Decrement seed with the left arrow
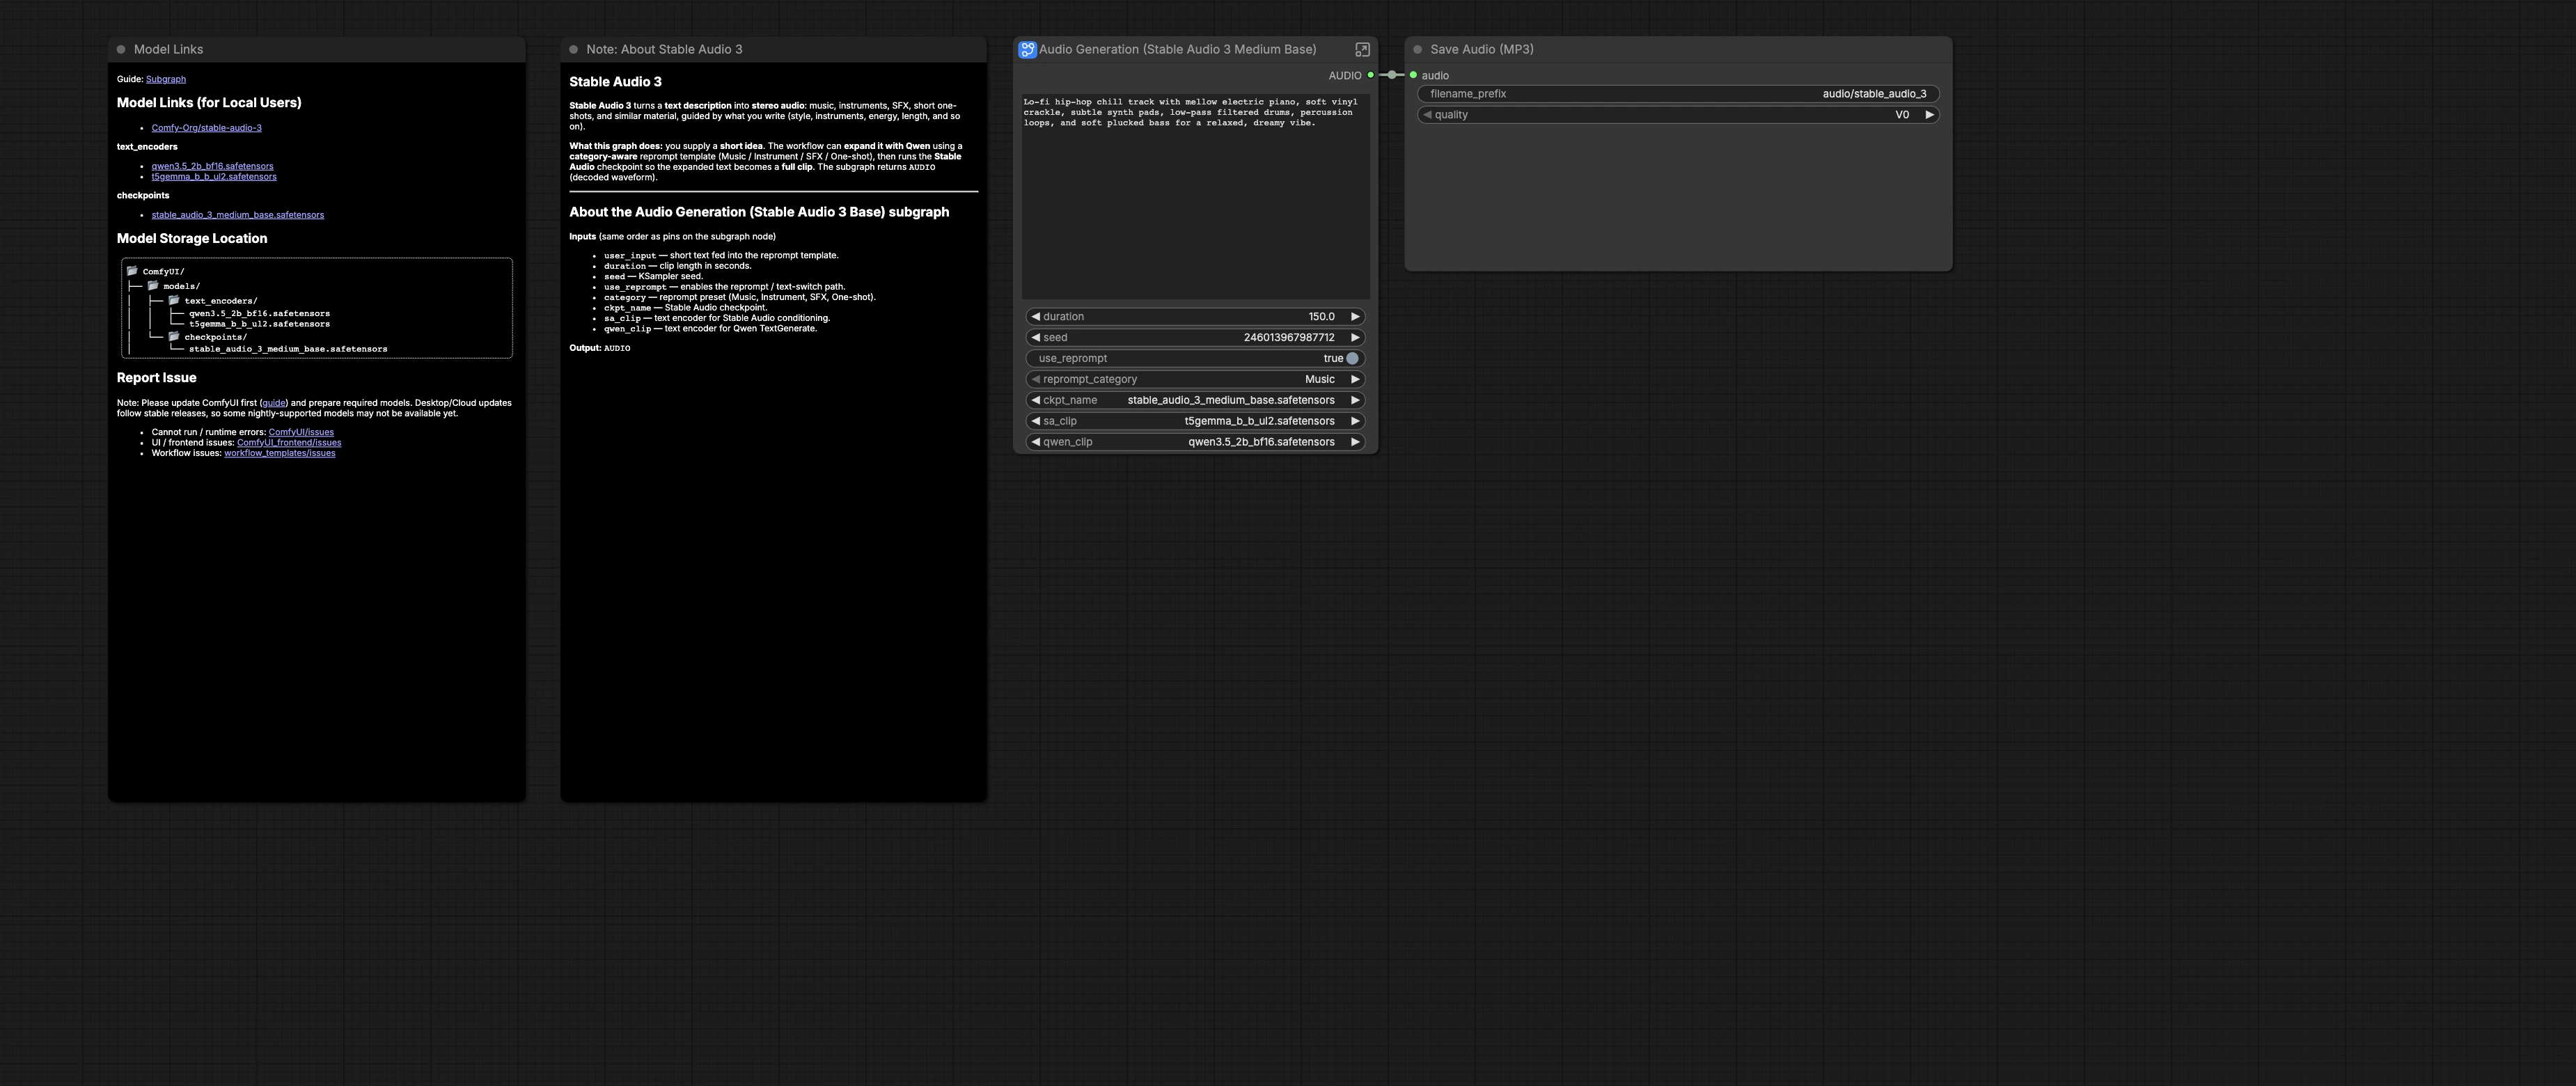Image resolution: width=2576 pixels, height=1086 pixels. tap(1035, 337)
